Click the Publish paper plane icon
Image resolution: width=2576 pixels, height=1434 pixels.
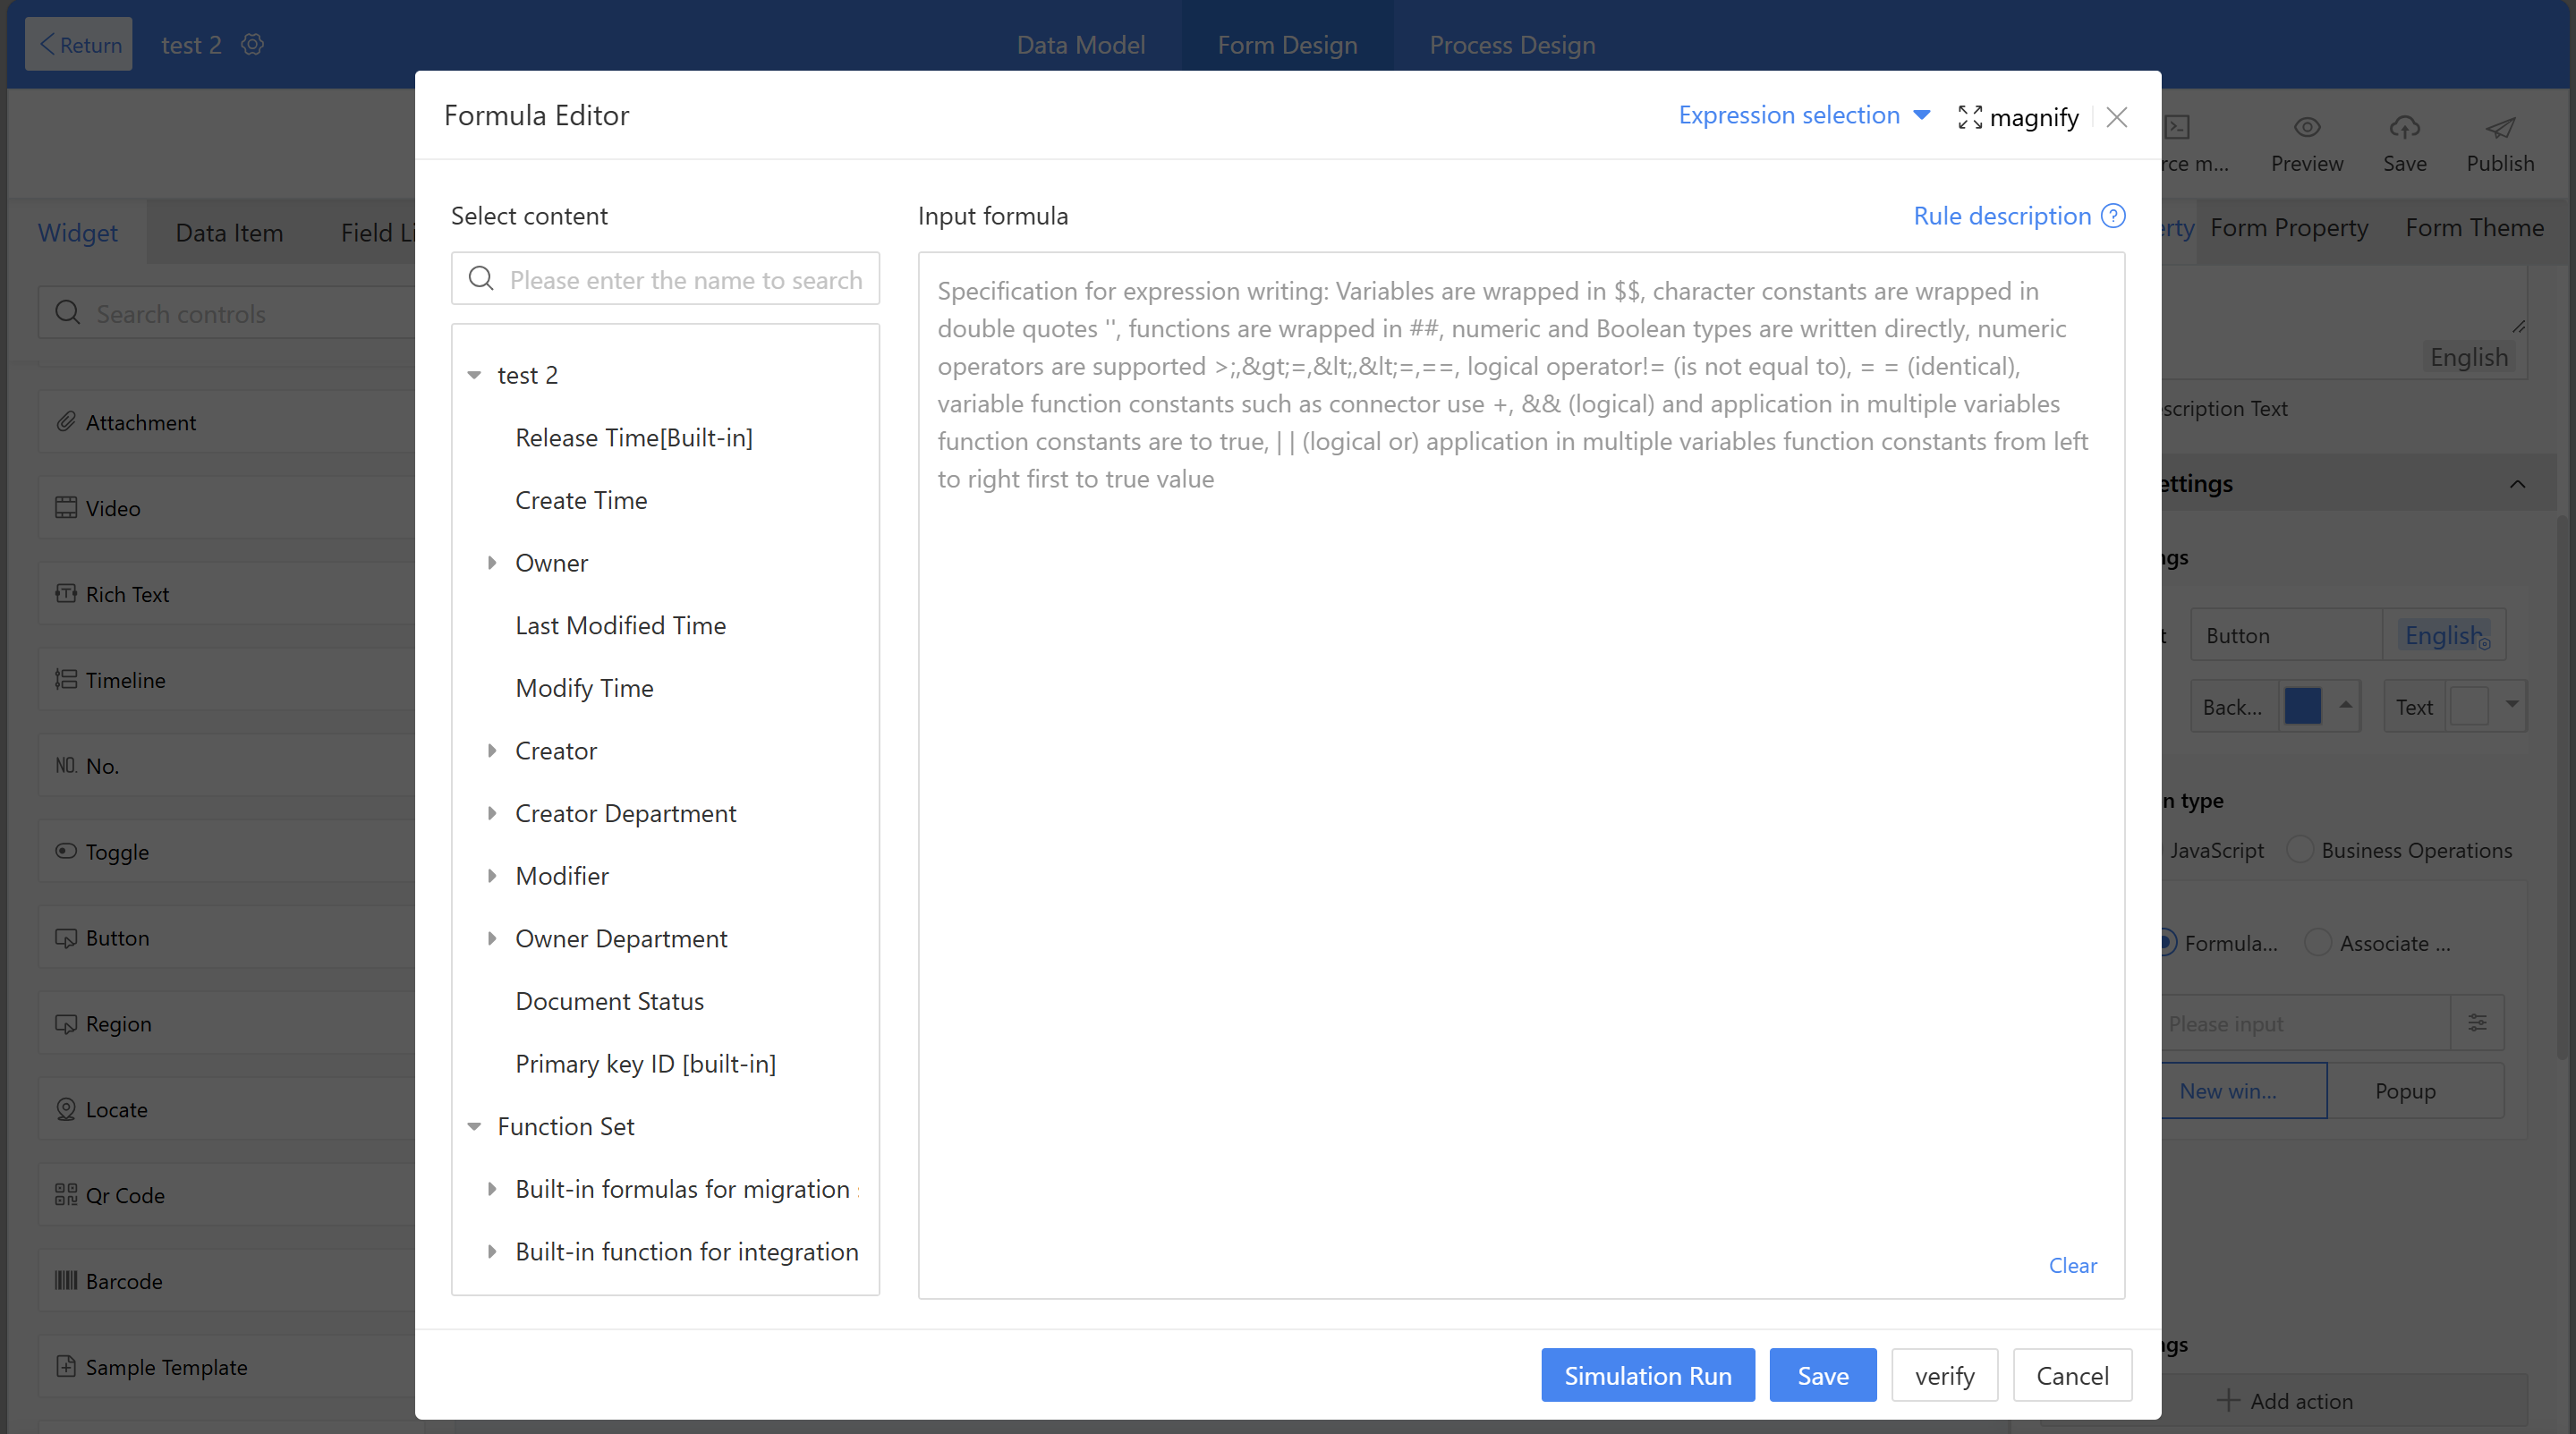pyautogui.click(x=2499, y=128)
